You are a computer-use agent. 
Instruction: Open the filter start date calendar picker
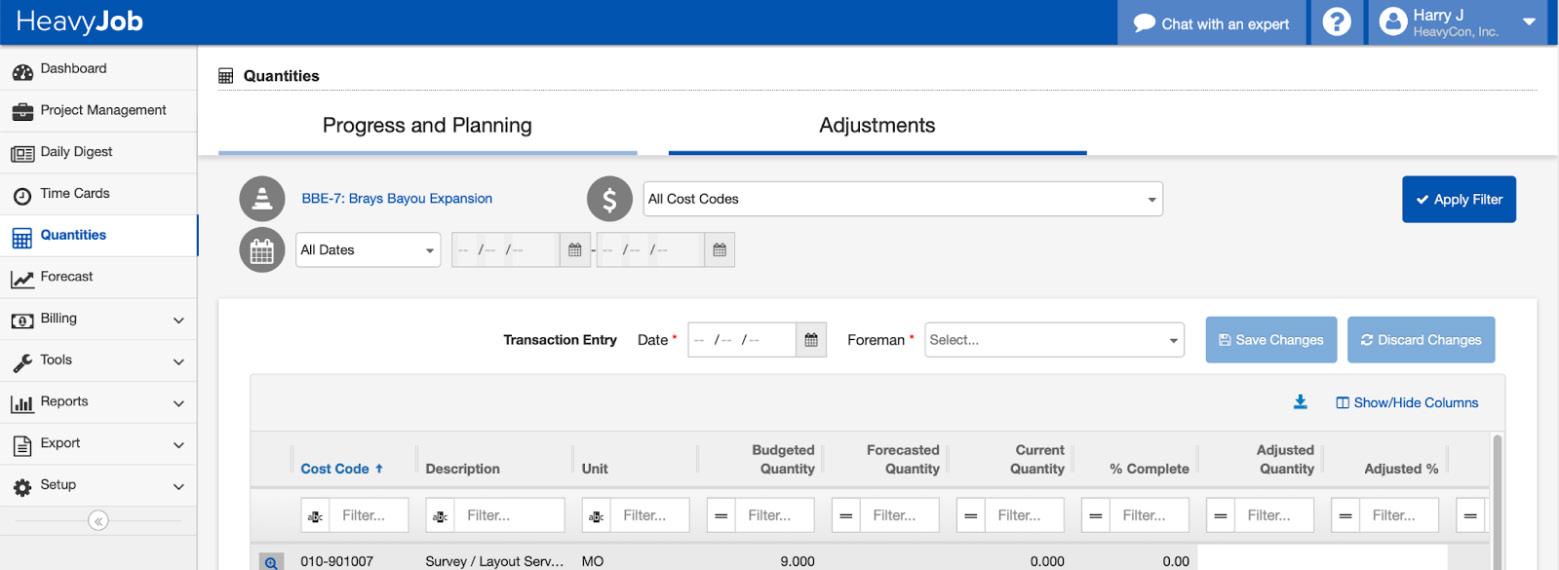574,250
